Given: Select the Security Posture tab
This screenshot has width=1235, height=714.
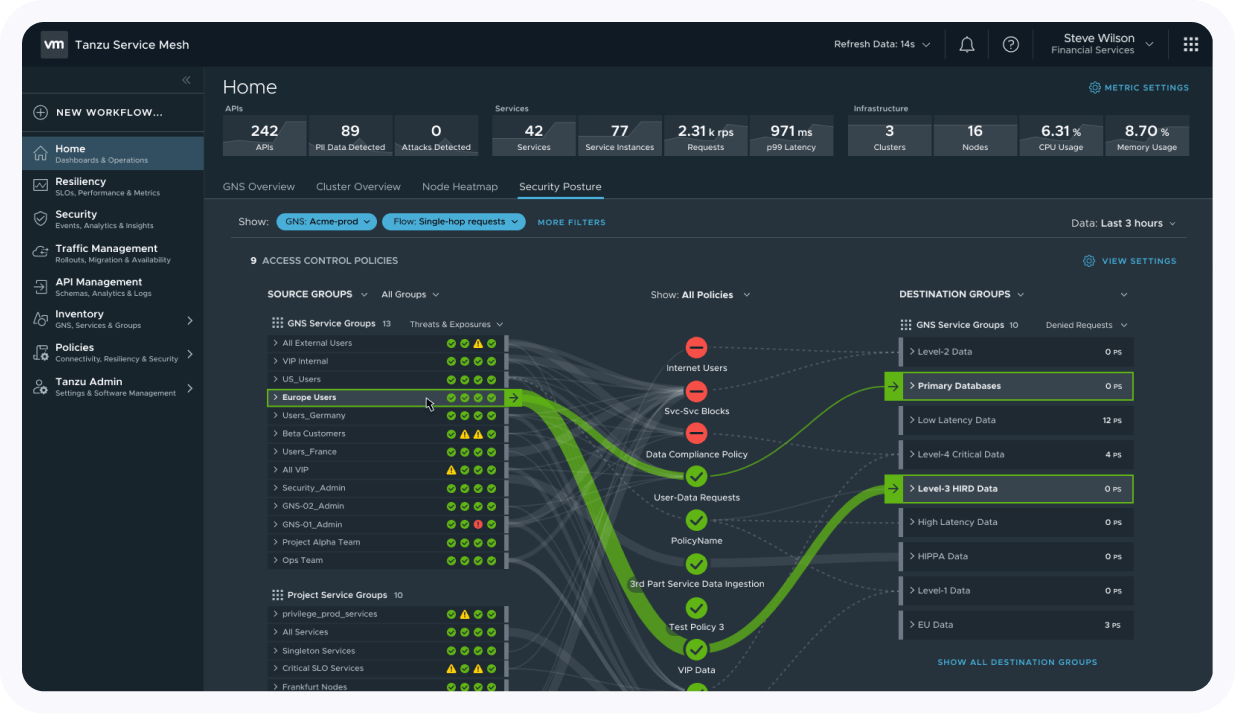Looking at the screenshot, I should (x=560, y=187).
